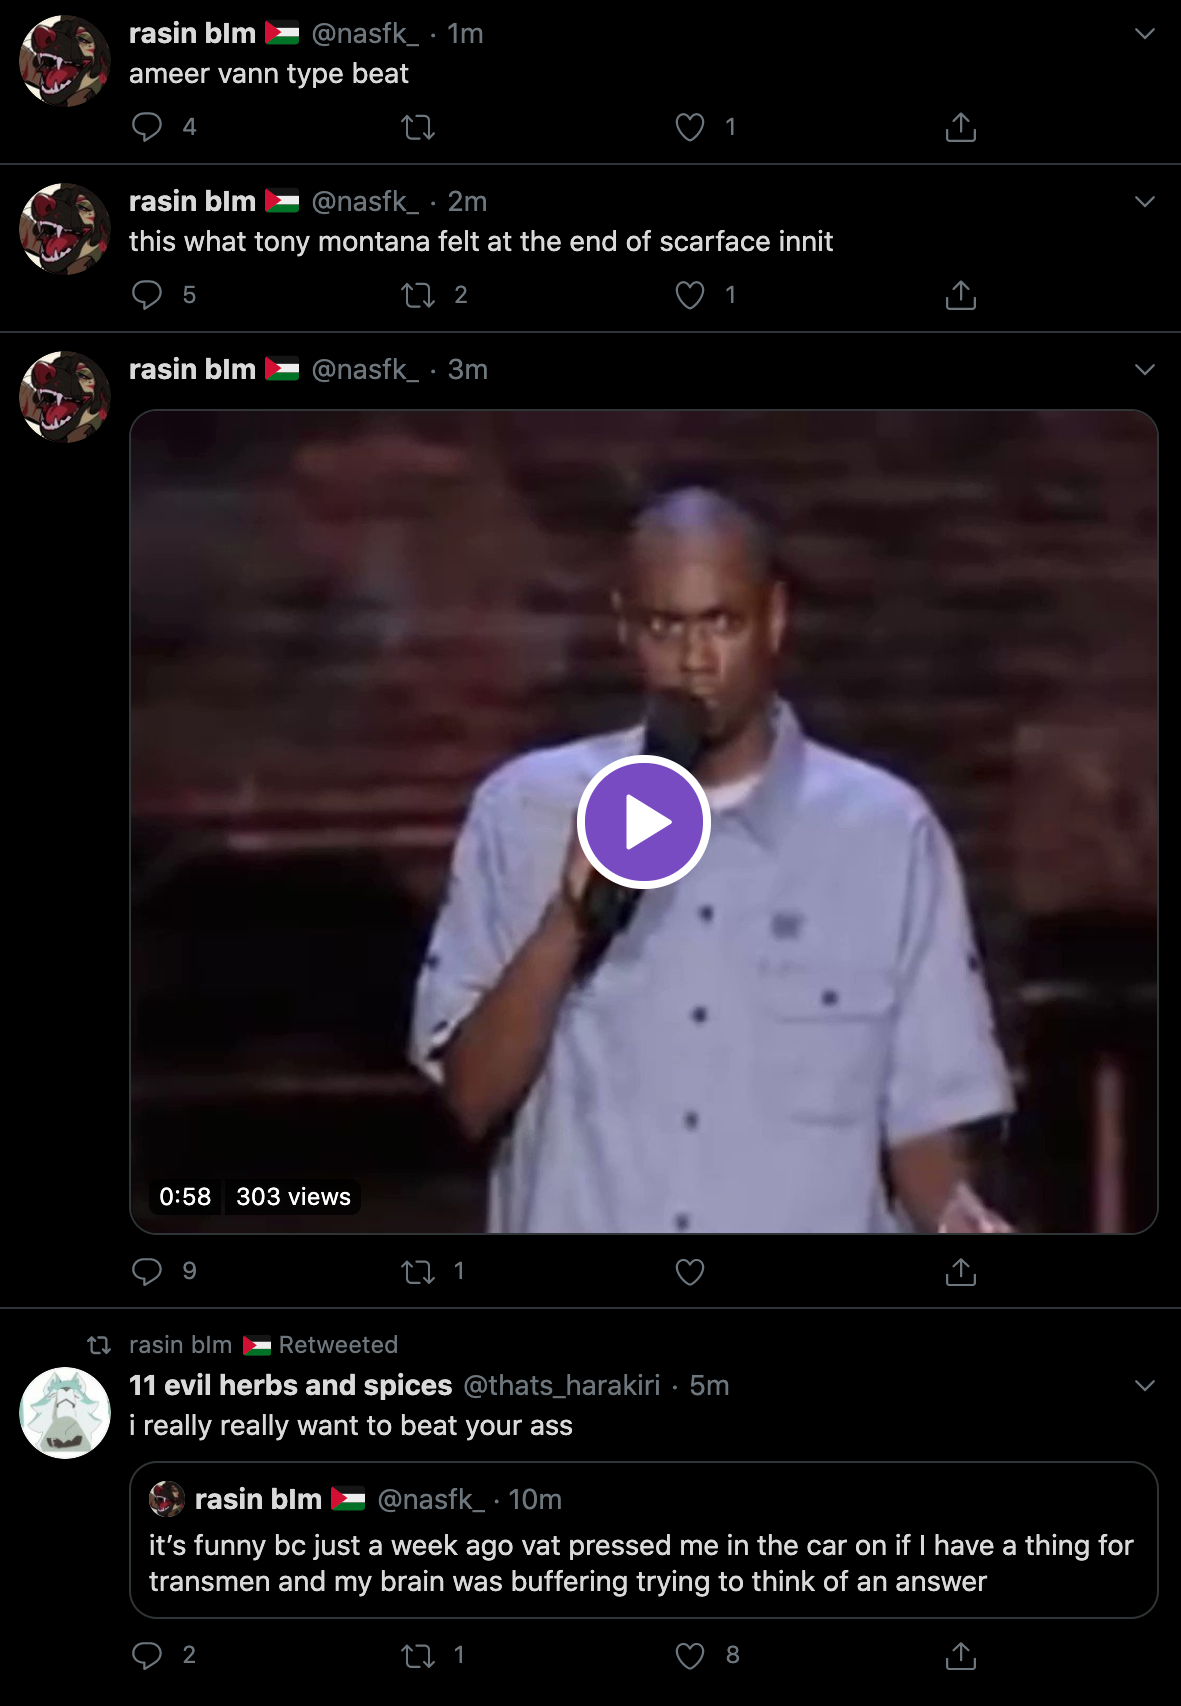Open the quoted tweet about vat in the car
This screenshot has height=1706, width=1181.
(644, 1540)
